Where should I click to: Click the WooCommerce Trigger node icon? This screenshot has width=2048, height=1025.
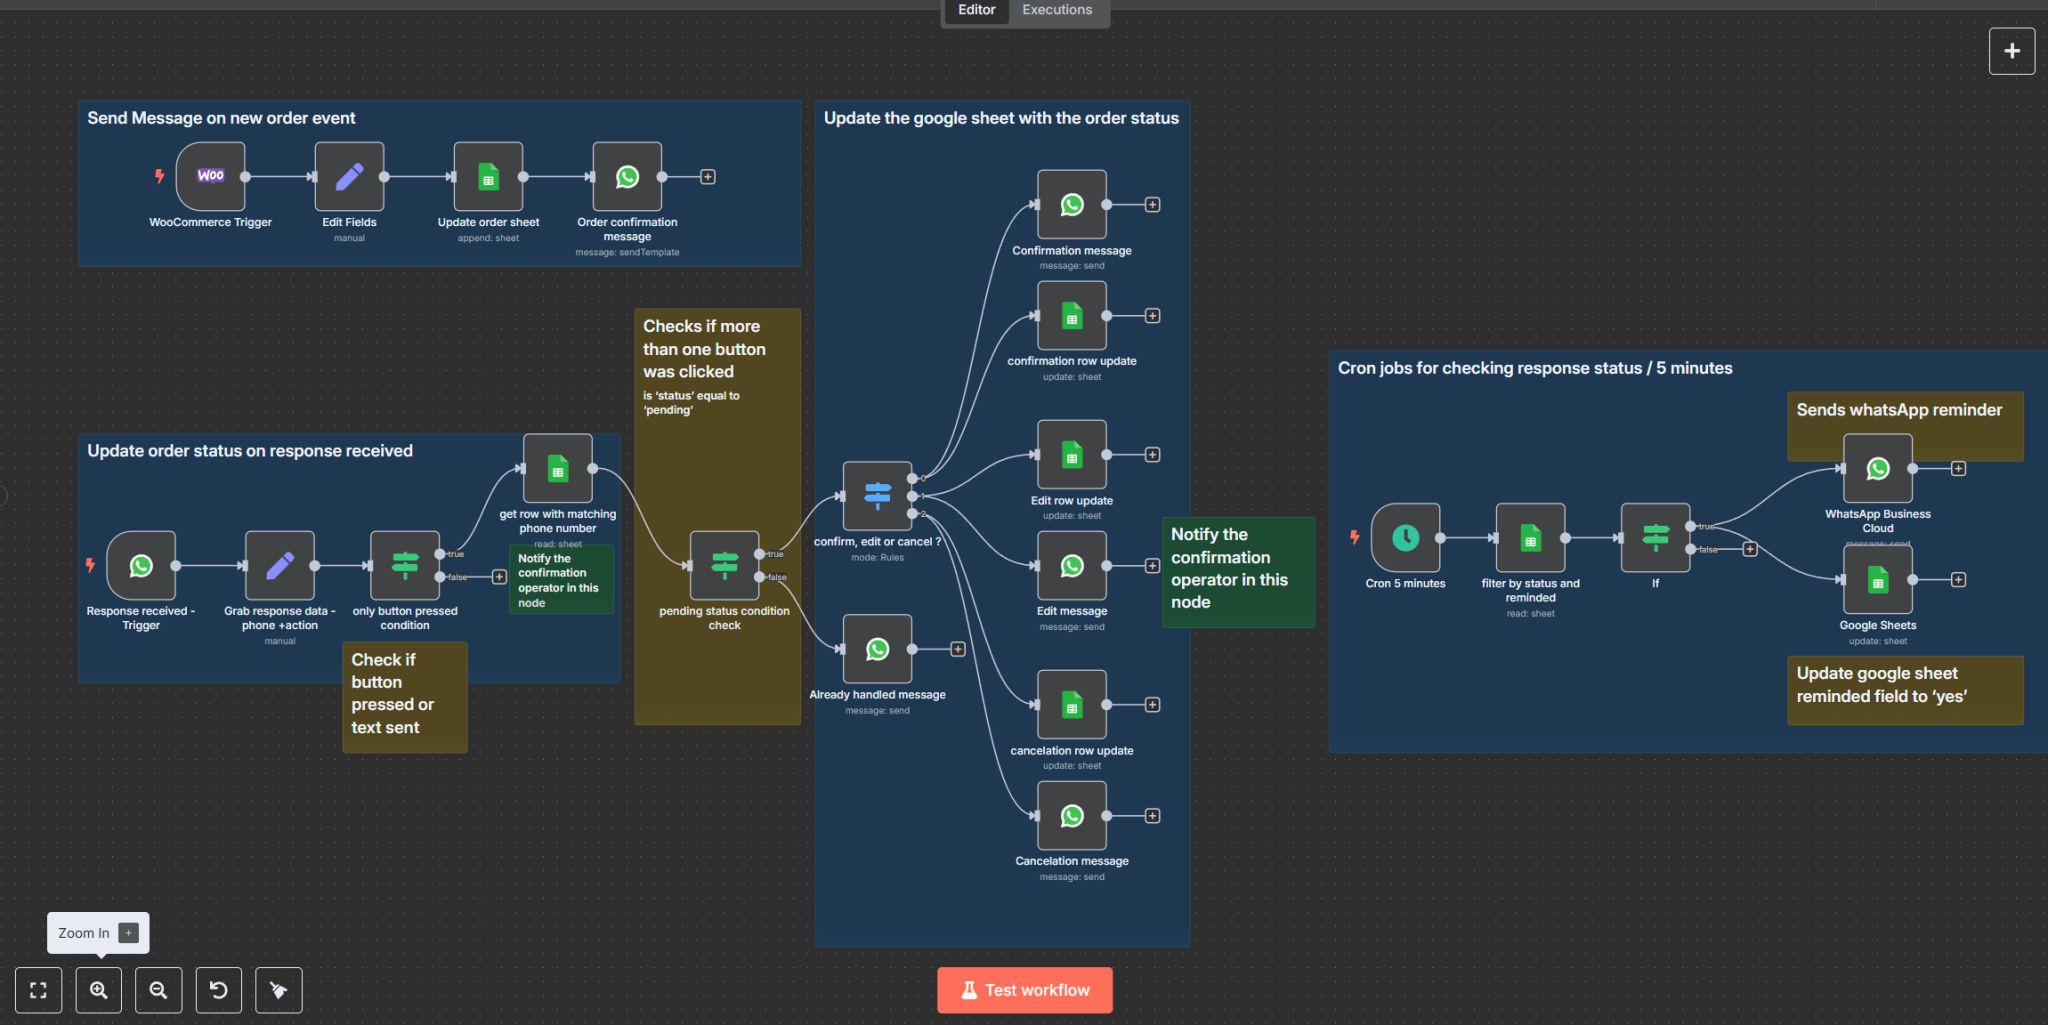coord(210,176)
